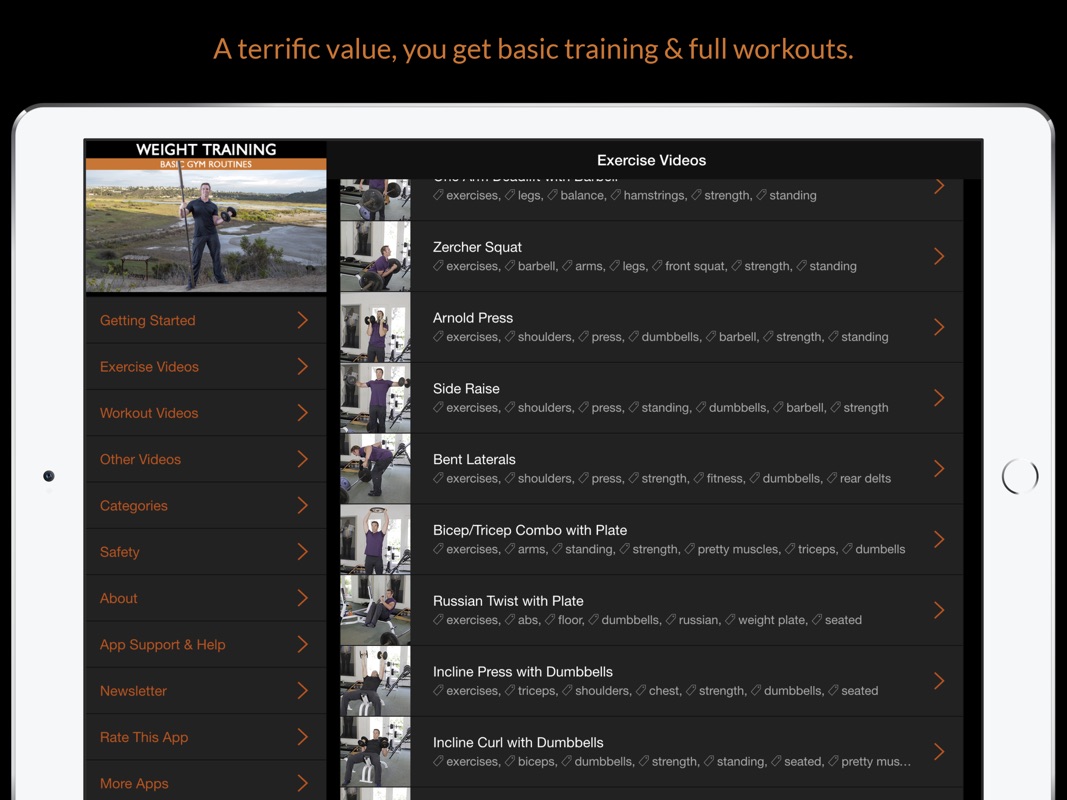Open Exercise Videos in the sidebar
The image size is (1067, 800).
(x=206, y=367)
